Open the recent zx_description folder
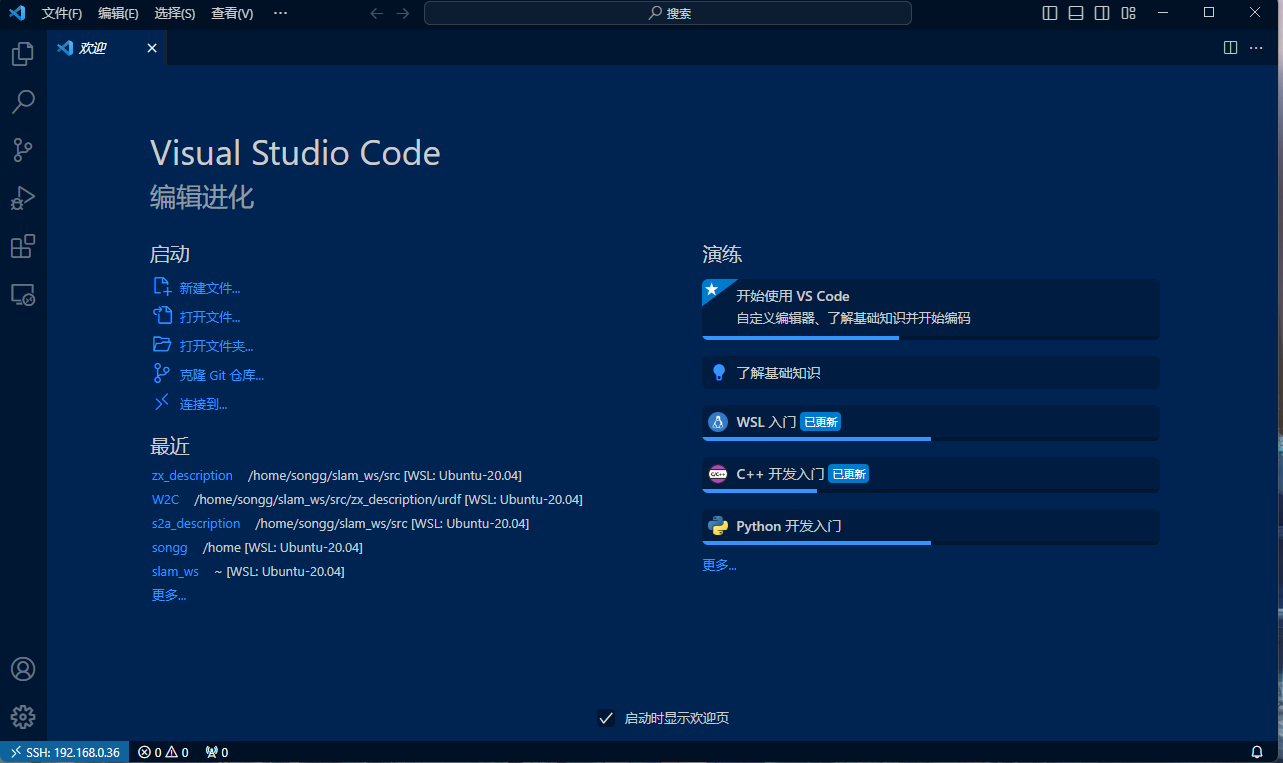The image size is (1283, 763). 192,475
